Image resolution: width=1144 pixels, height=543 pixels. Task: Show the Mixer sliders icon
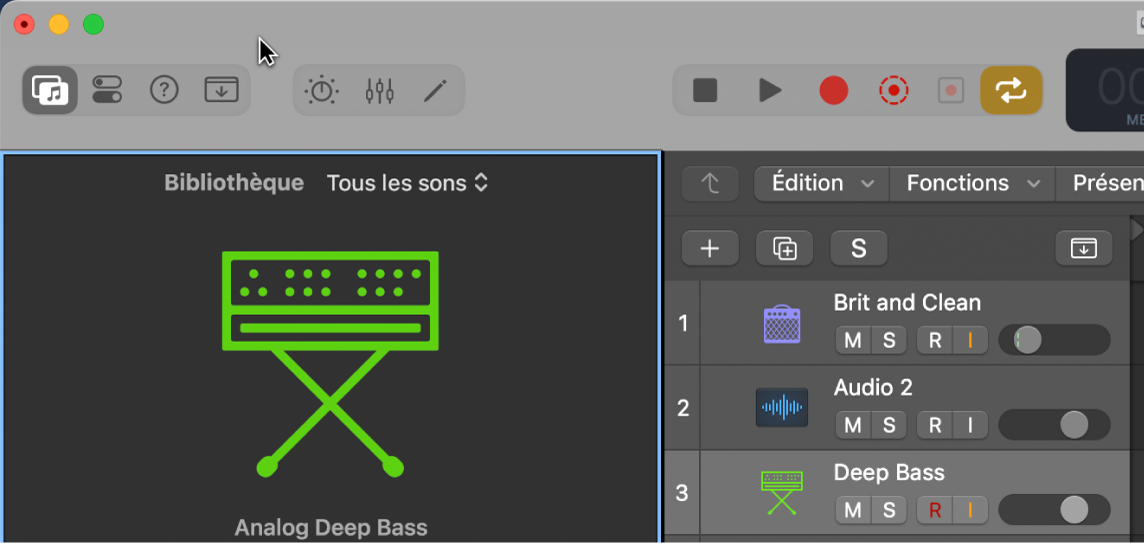pos(379,91)
